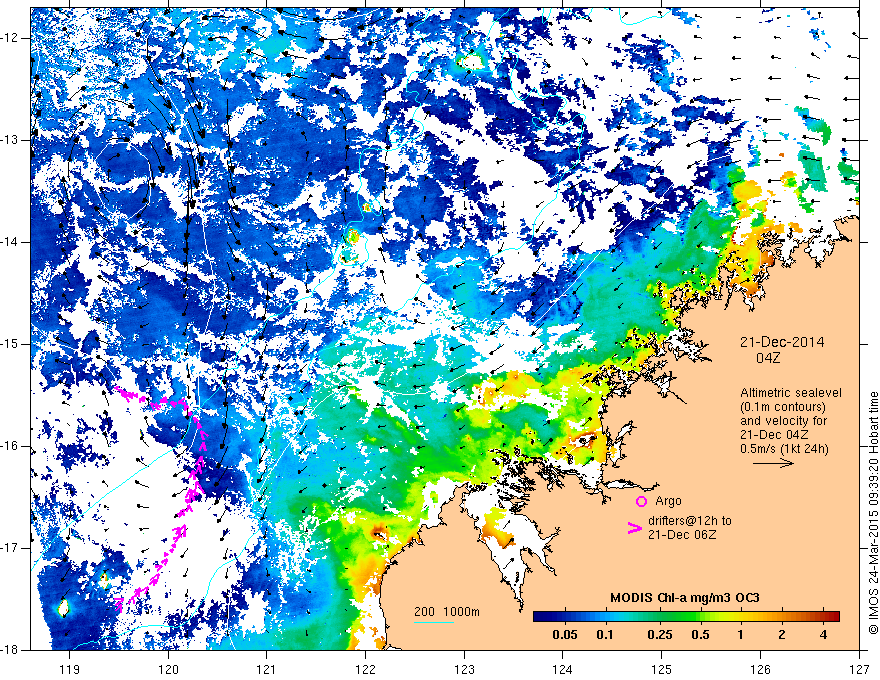Viewport: 880px width, 680px height.
Task: Click the 'drifters@12h to' legend text
Action: pyautogui.click(x=690, y=521)
